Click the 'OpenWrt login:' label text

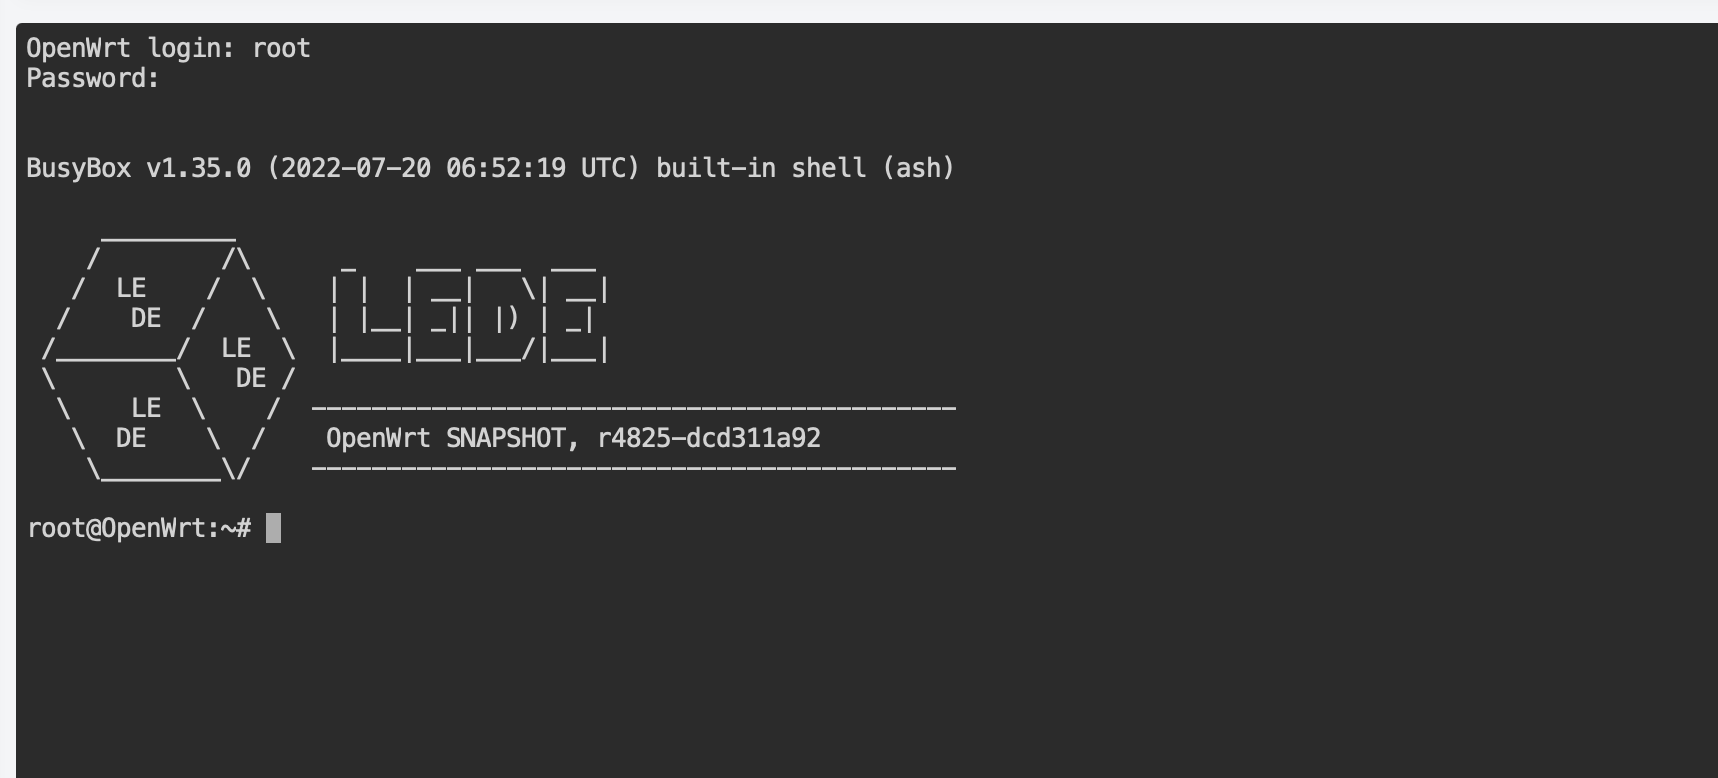(x=129, y=48)
